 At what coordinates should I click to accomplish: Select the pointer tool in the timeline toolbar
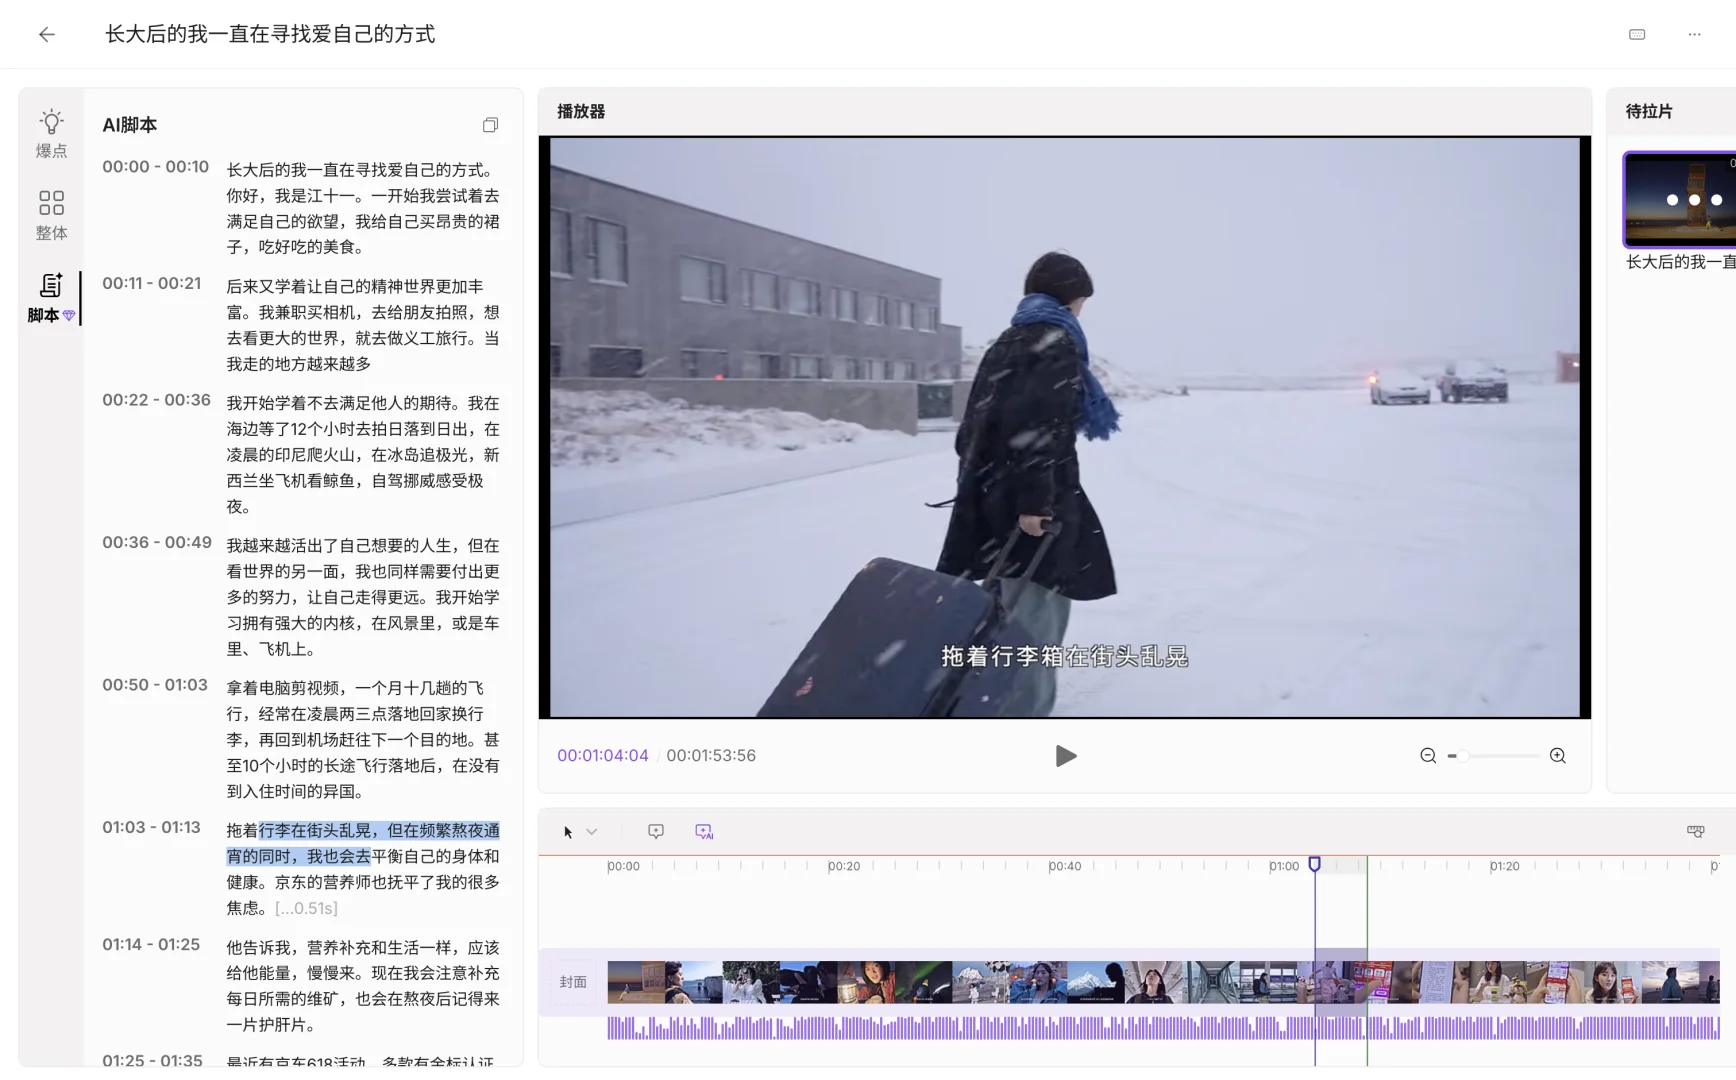(x=568, y=832)
